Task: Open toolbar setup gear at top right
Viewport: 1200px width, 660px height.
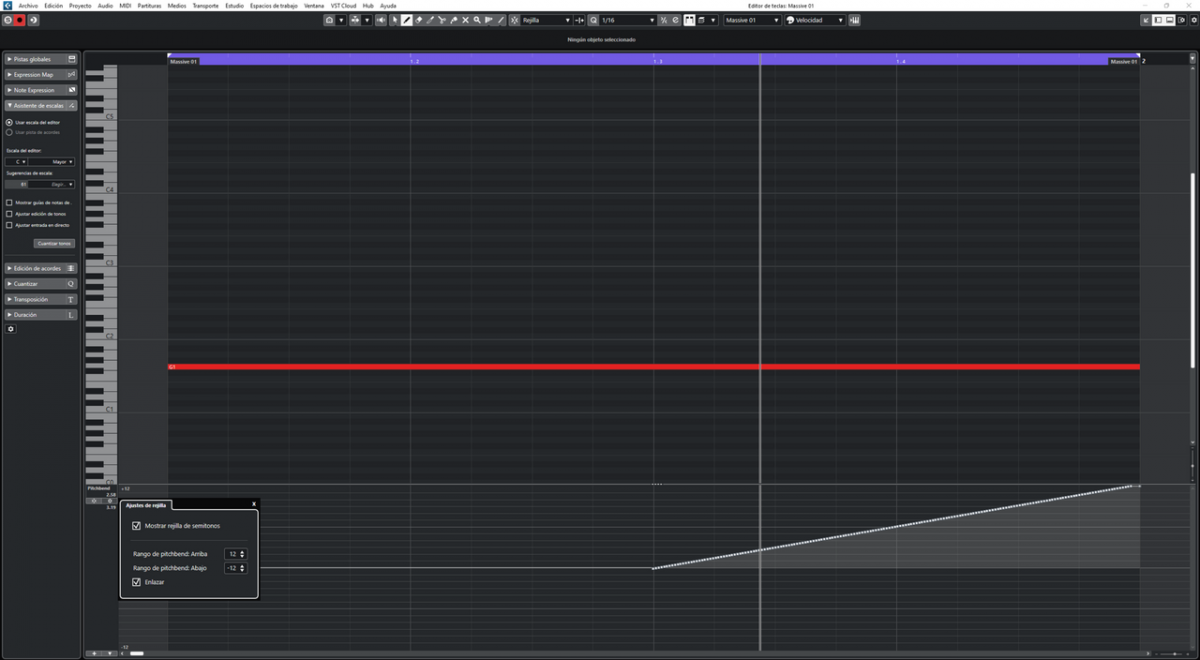Action: coord(1193,20)
